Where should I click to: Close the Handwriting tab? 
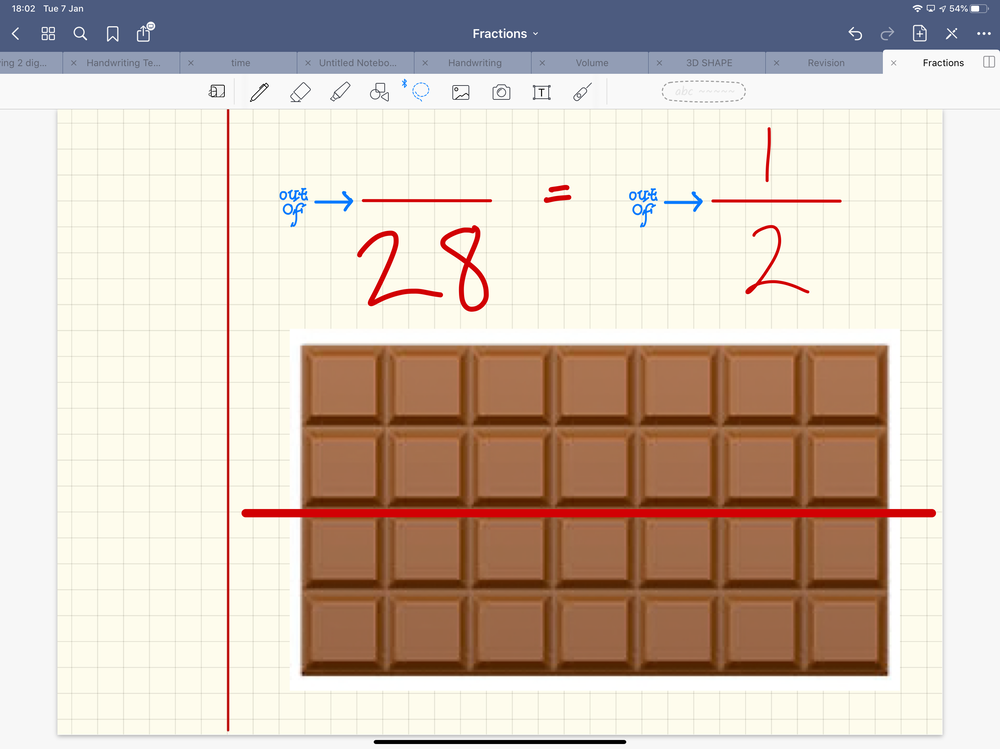click(425, 63)
